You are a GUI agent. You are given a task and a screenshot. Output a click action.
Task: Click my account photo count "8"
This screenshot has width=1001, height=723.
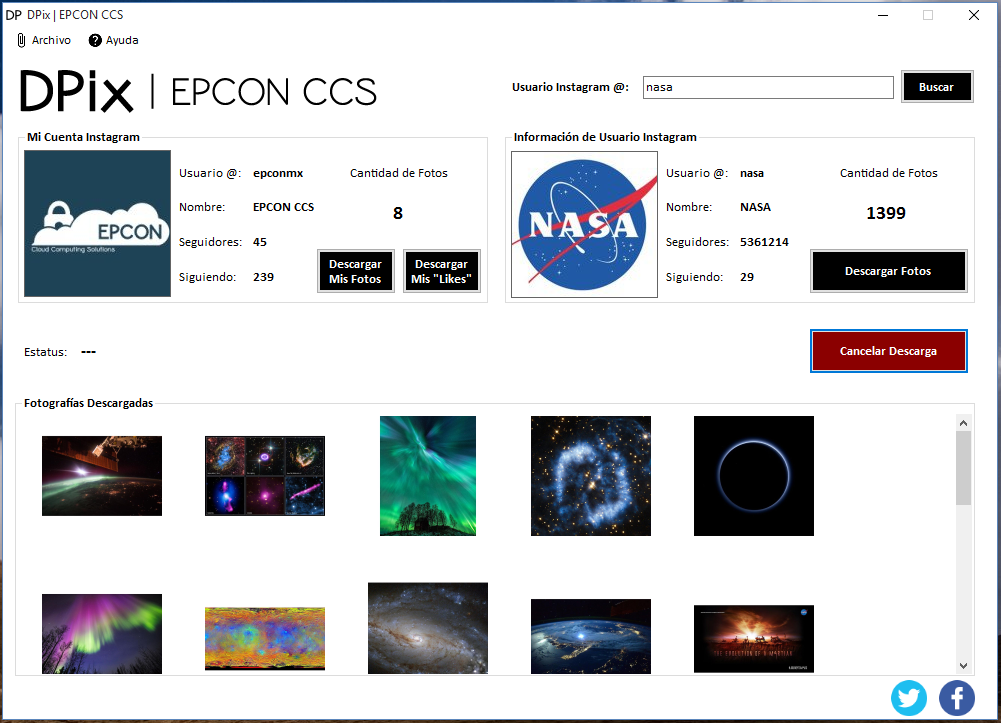coord(398,213)
